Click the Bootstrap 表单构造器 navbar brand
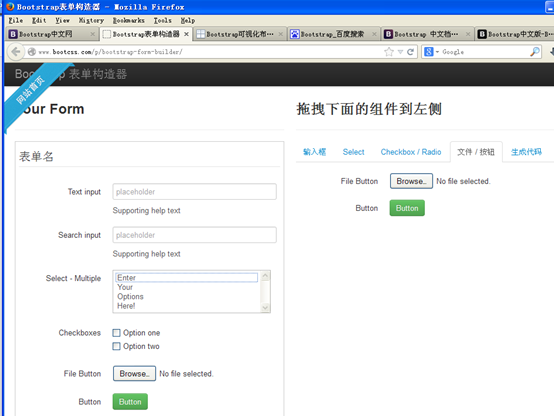554x416 pixels. (x=71, y=74)
